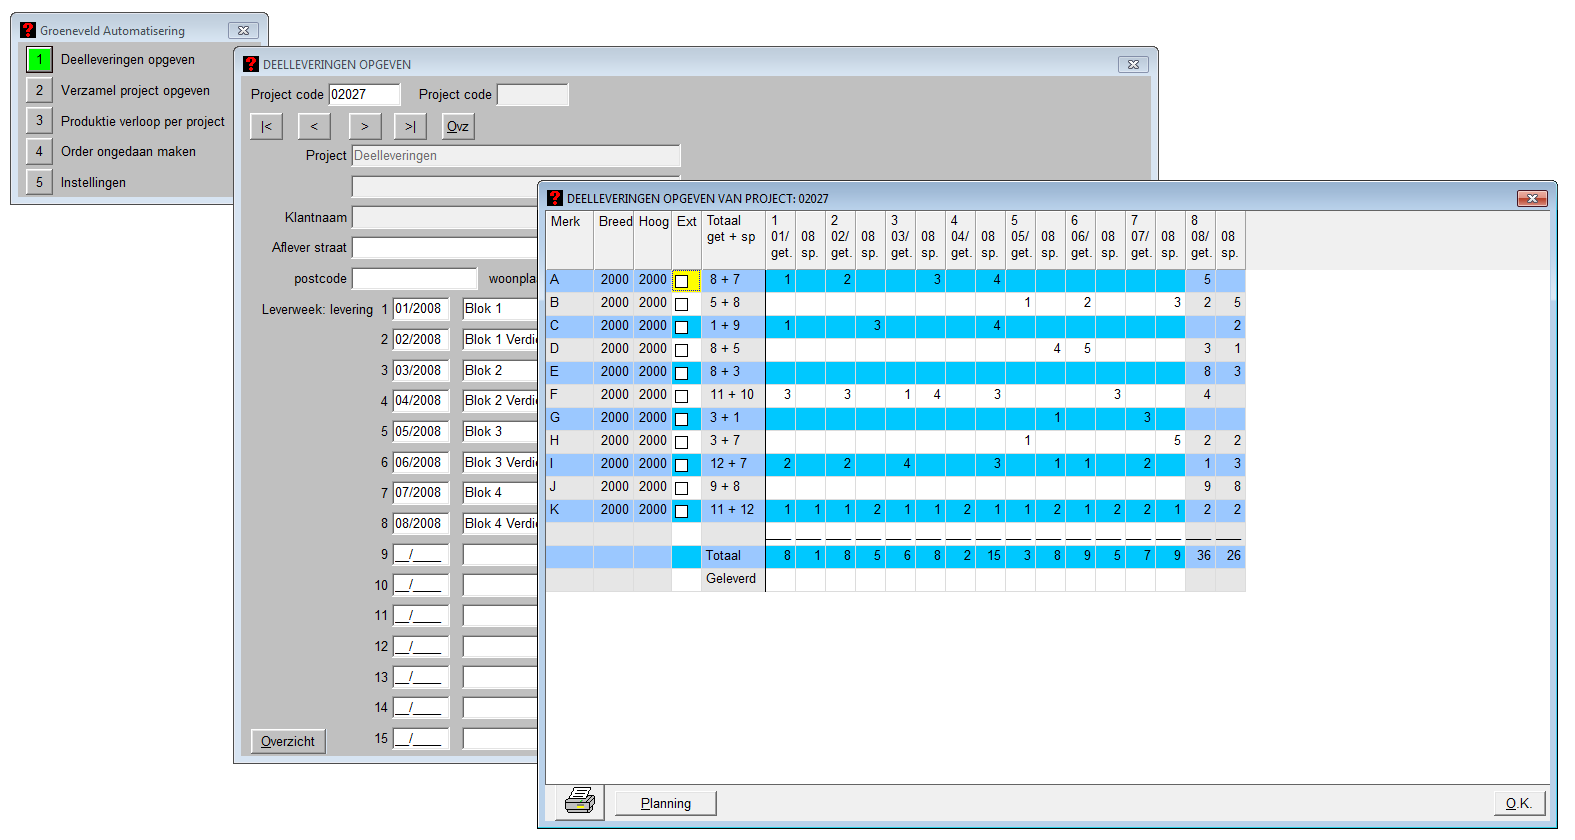Select Order ongedaan maken menu entry
This screenshot has width=1575, height=840.
pos(128,152)
